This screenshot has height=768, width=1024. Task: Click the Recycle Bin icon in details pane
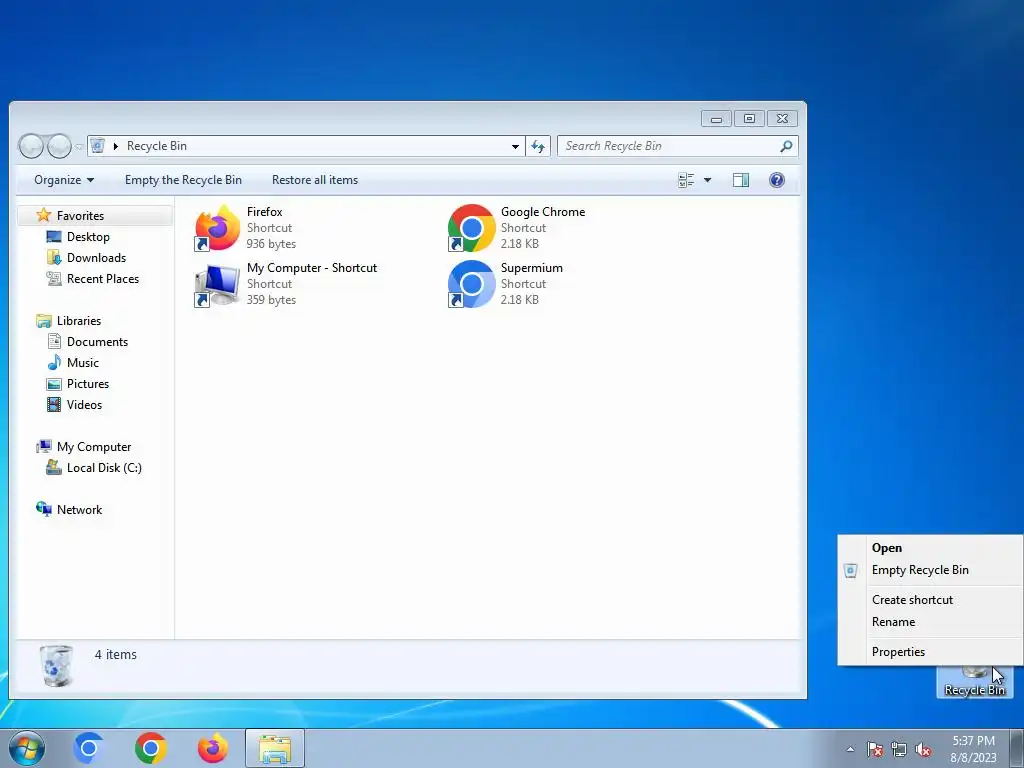coord(56,665)
